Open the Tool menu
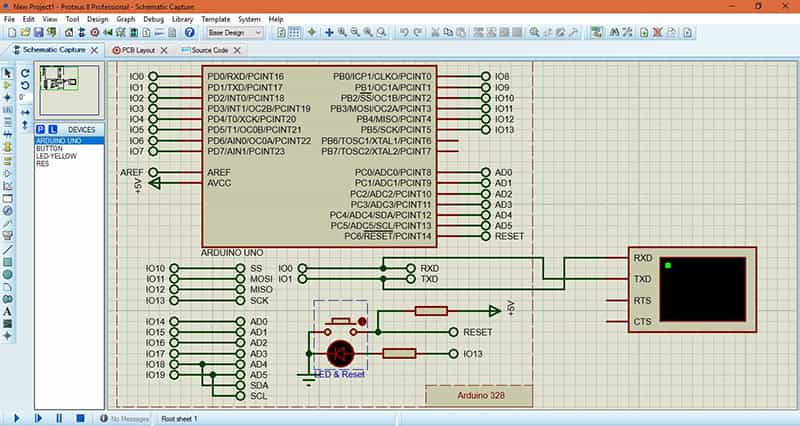800x426 pixels. [x=72, y=19]
